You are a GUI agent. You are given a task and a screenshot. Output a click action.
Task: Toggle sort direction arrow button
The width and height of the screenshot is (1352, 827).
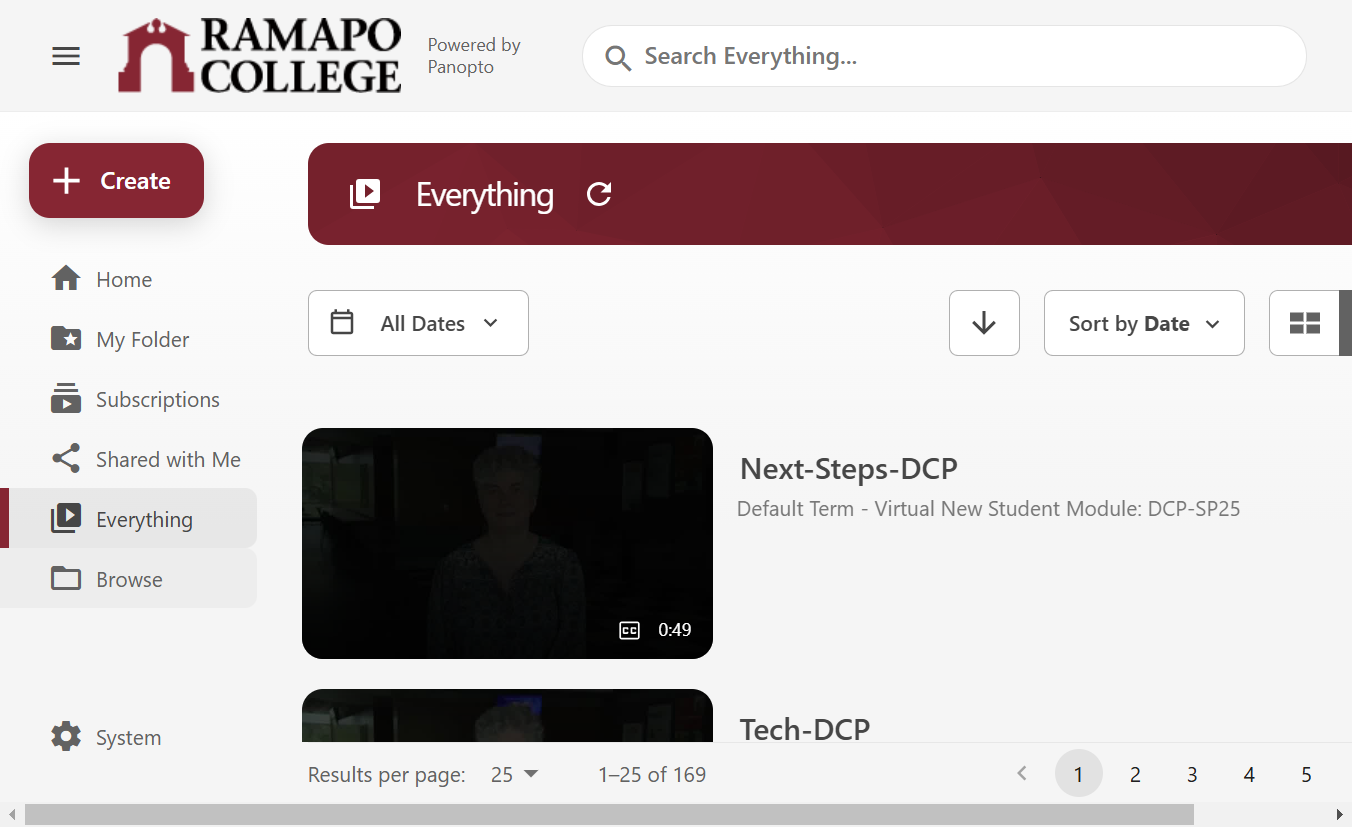[x=984, y=323]
